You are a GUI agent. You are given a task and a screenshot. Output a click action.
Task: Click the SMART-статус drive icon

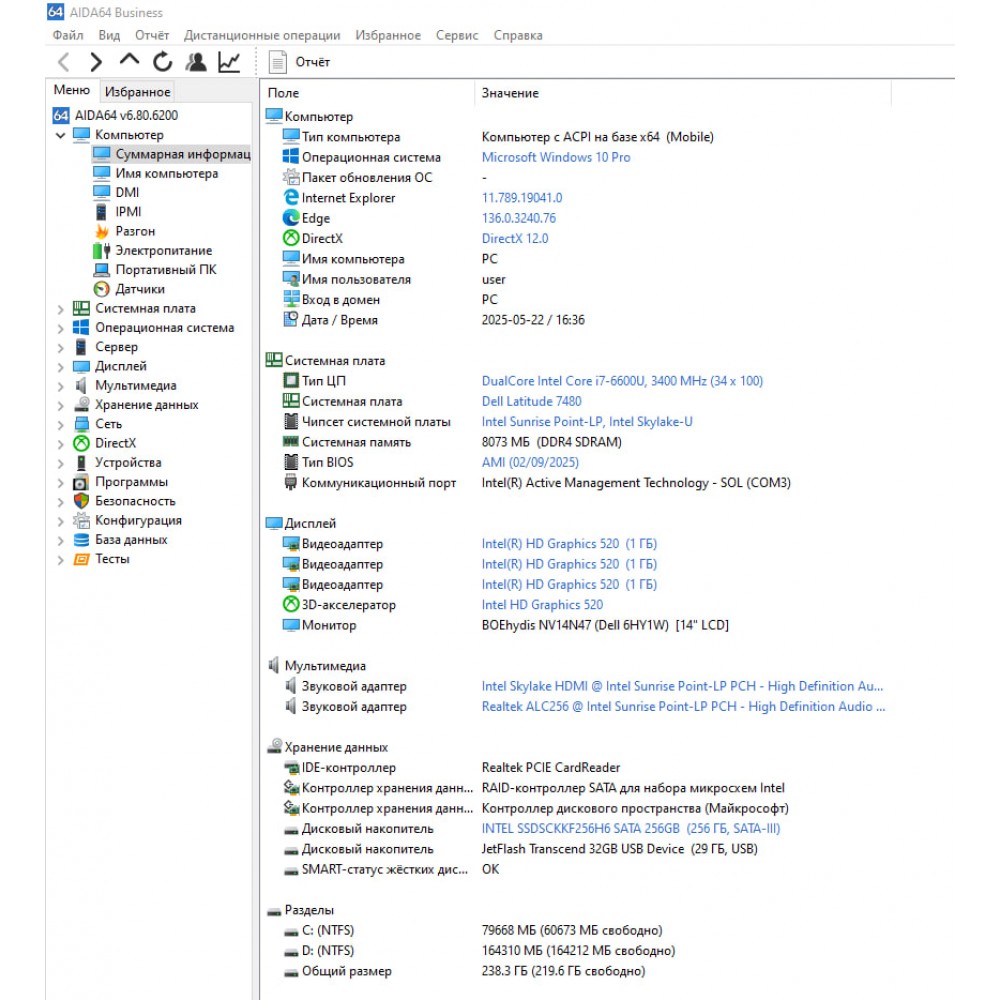click(291, 870)
